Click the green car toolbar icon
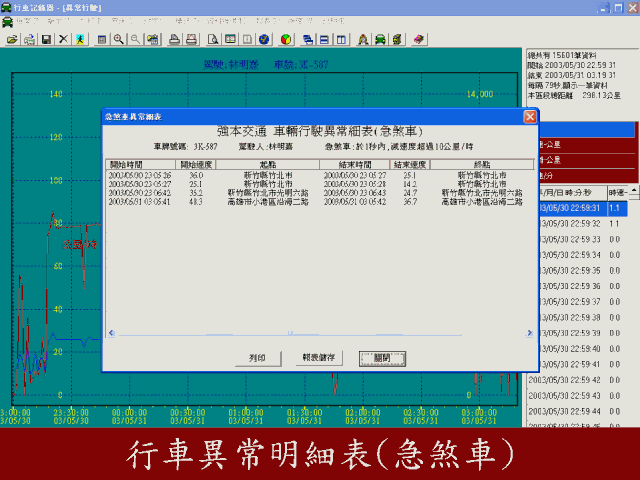Viewport: 640px width, 480px height. pyautogui.click(x=380, y=39)
